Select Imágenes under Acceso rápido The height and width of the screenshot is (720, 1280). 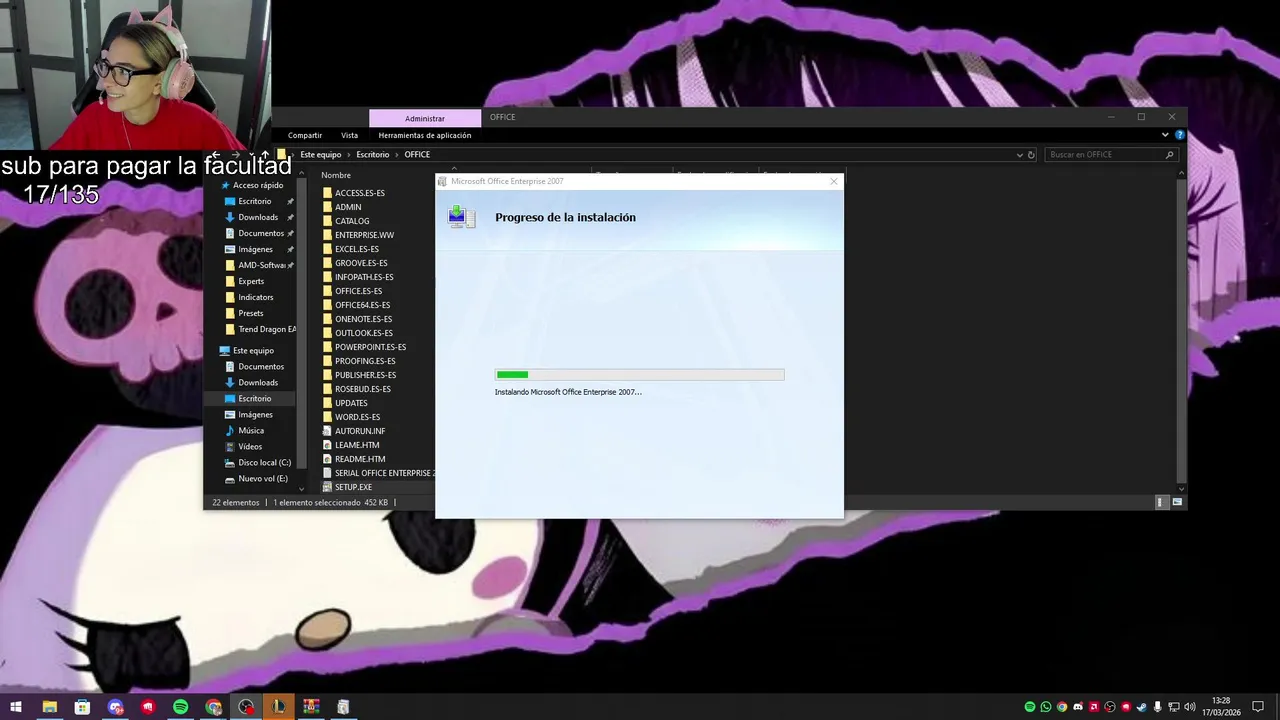pos(255,249)
